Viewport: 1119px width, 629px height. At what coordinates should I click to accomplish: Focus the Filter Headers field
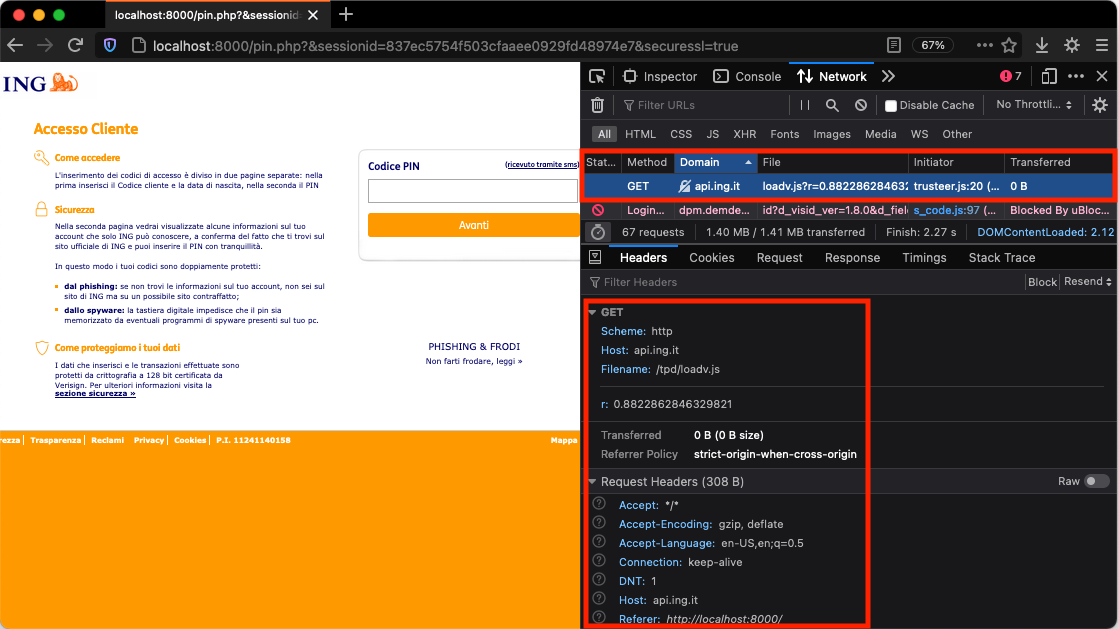804,282
